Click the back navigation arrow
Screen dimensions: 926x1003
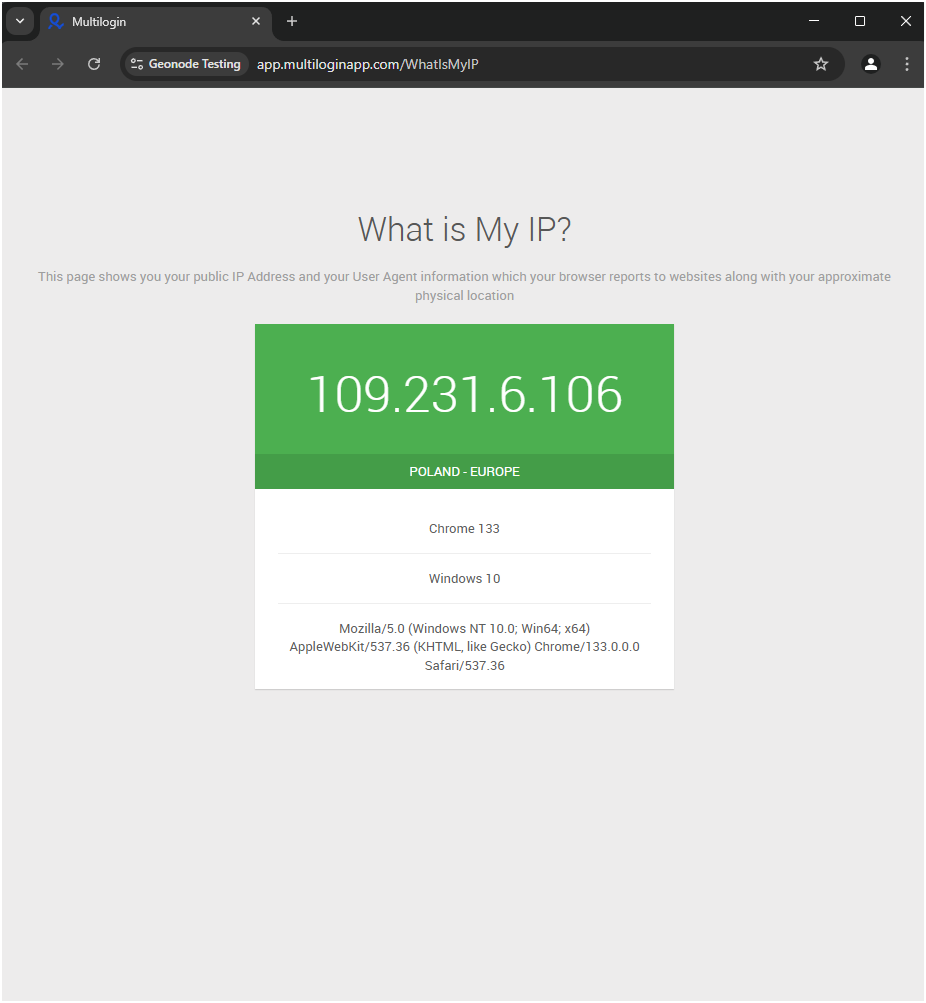click(x=21, y=63)
